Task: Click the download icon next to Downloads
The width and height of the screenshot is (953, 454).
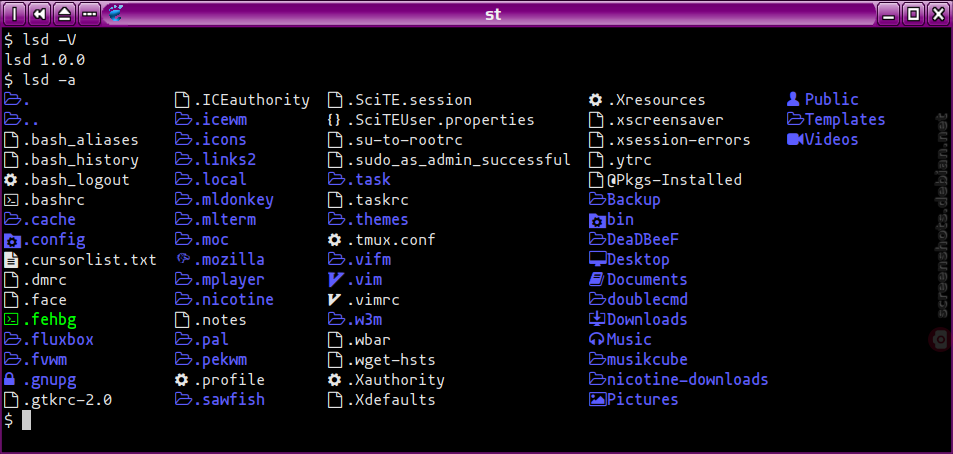Action: point(597,319)
